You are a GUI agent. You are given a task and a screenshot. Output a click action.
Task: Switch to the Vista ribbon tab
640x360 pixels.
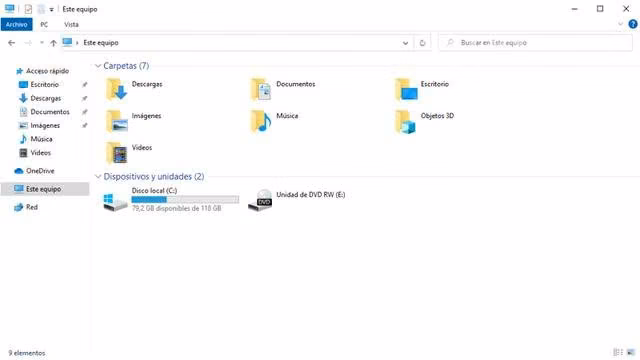point(71,24)
